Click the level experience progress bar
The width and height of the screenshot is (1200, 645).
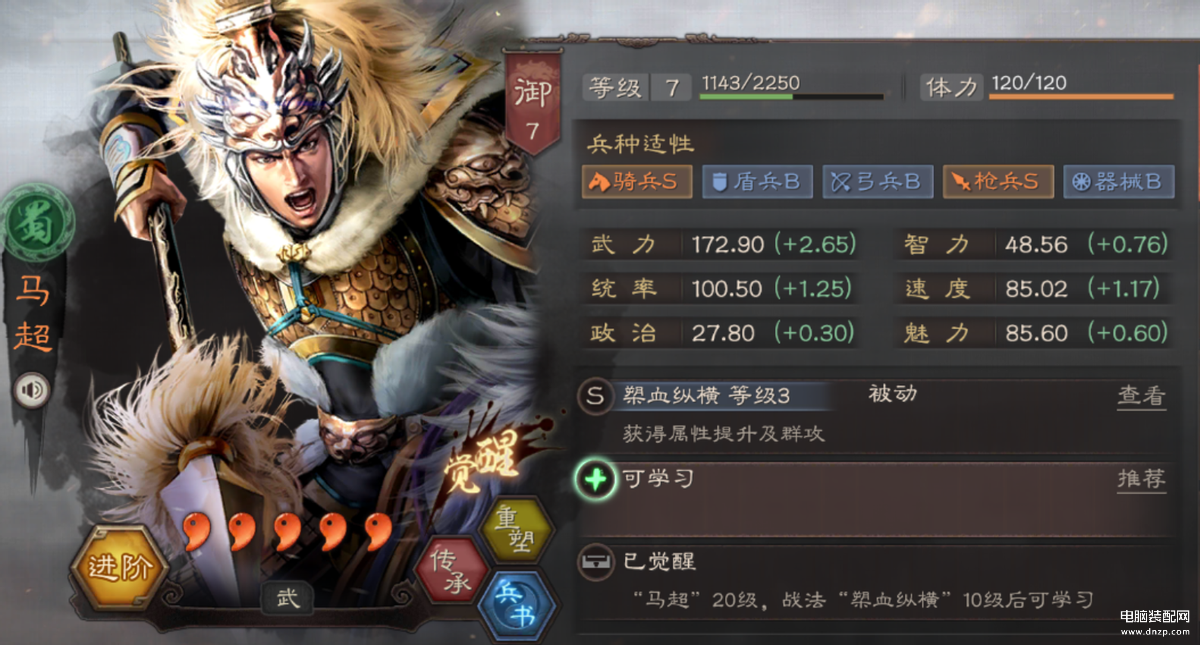pos(791,98)
